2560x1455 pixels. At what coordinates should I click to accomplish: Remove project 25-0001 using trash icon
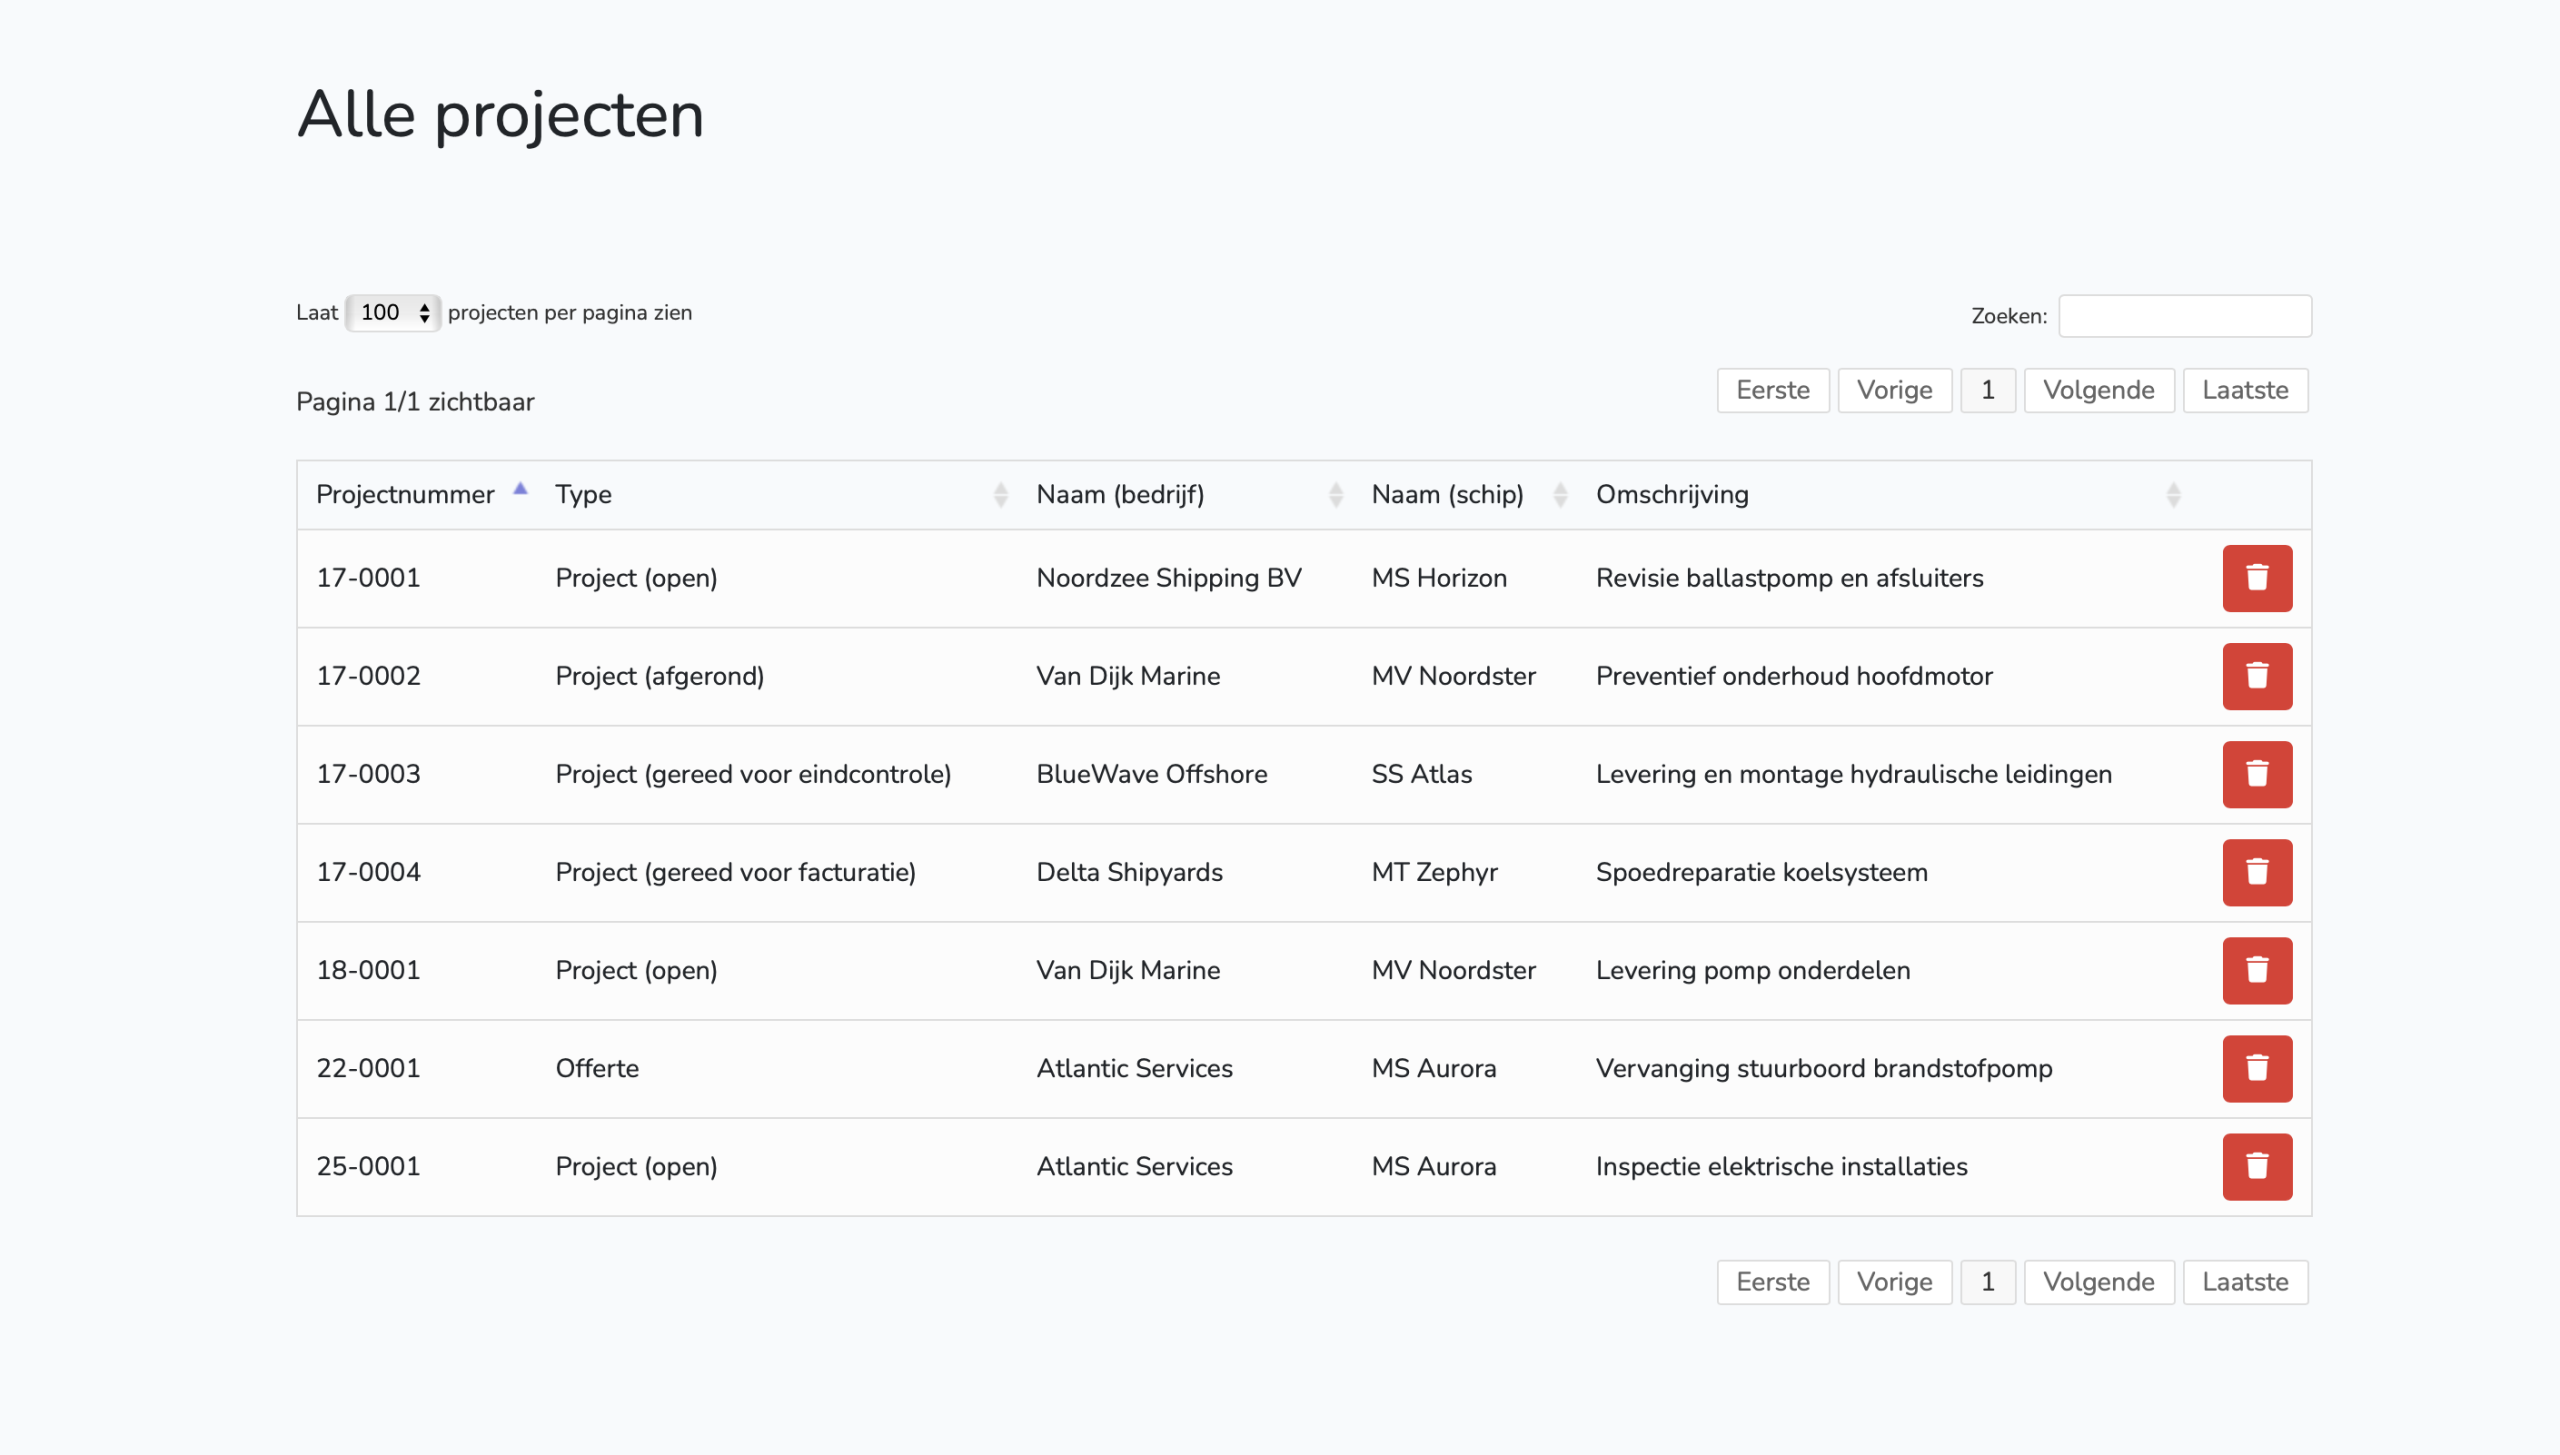point(2256,1166)
